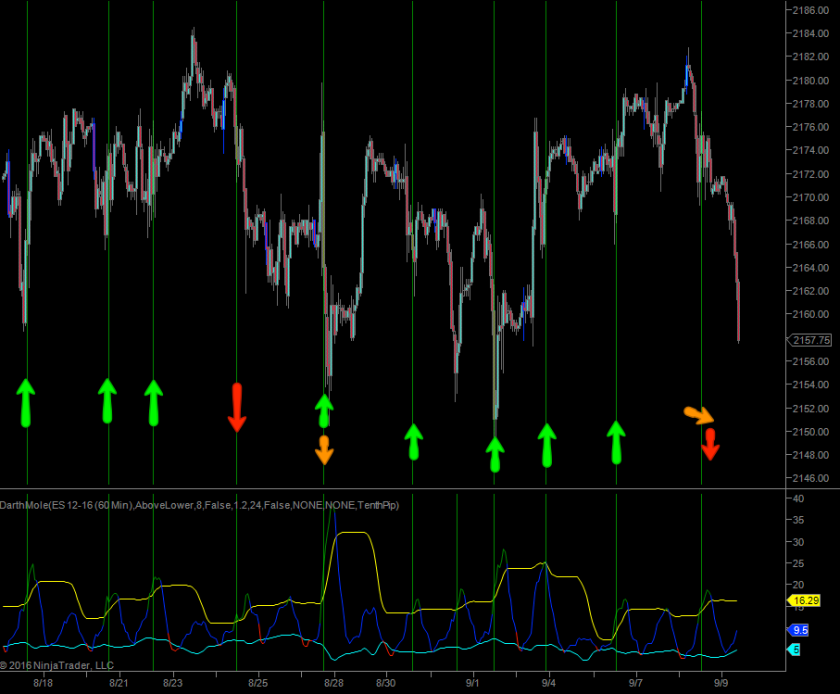Image resolution: width=840 pixels, height=694 pixels.
Task: Click the 30 indicator scale label
Action: click(798, 542)
